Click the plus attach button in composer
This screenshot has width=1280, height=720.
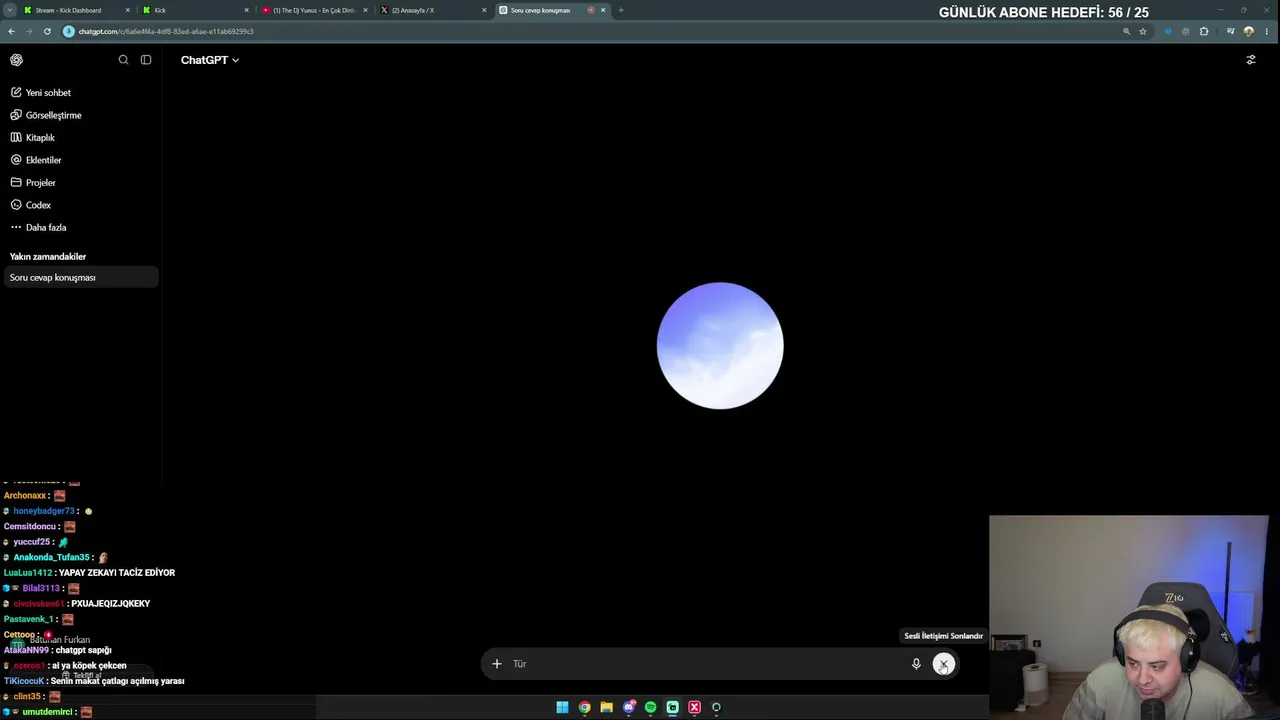tap(496, 664)
